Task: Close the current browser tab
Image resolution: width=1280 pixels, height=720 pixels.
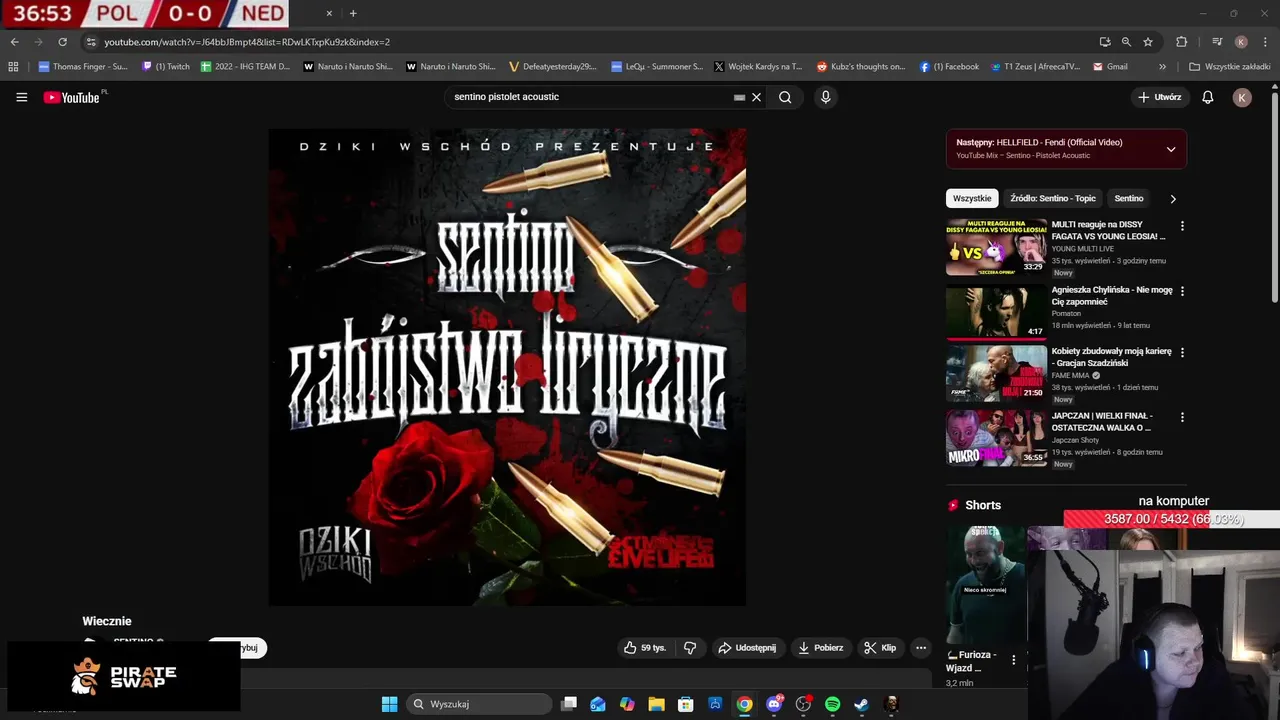Action: 329,13
